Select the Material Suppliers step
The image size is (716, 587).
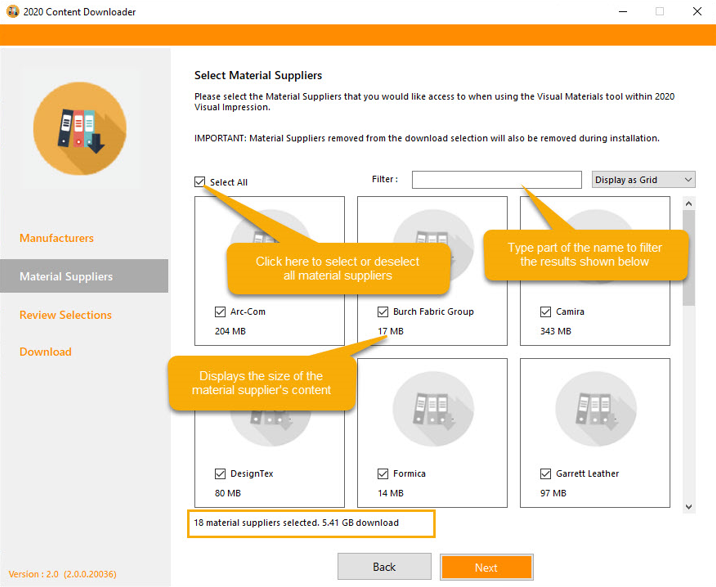[x=84, y=276]
